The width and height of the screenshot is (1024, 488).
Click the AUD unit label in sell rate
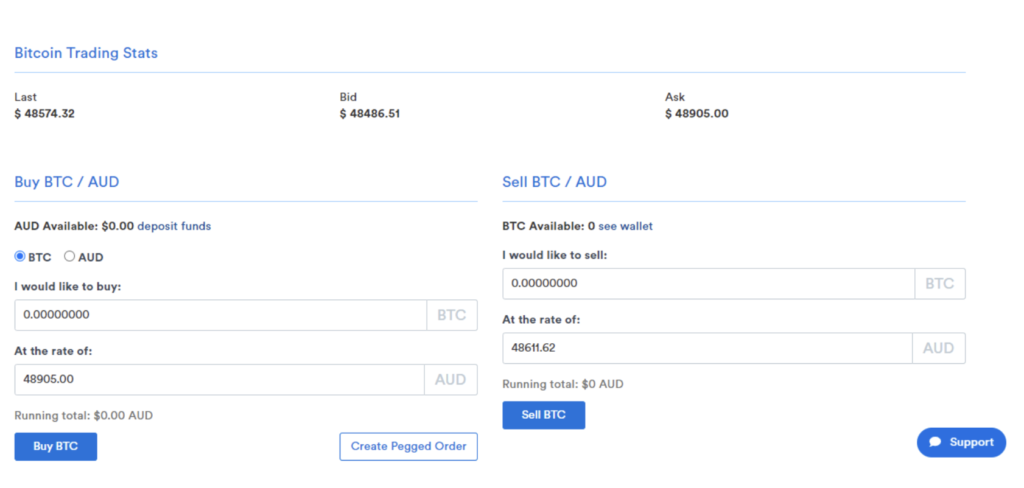point(938,348)
